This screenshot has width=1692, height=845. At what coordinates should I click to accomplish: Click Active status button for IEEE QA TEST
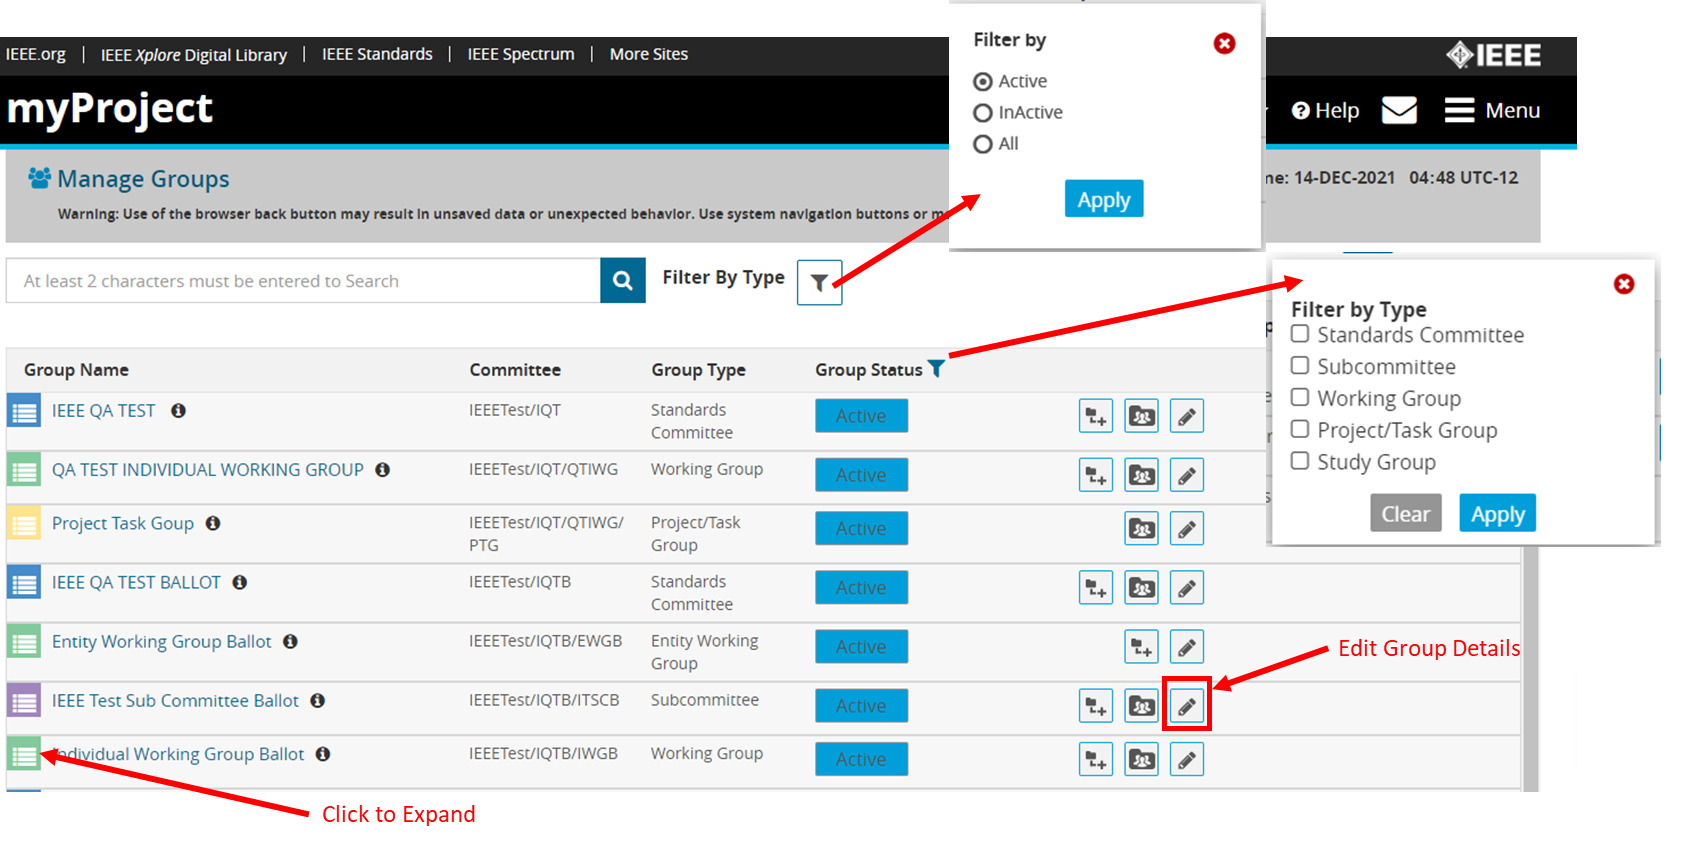[861, 416]
